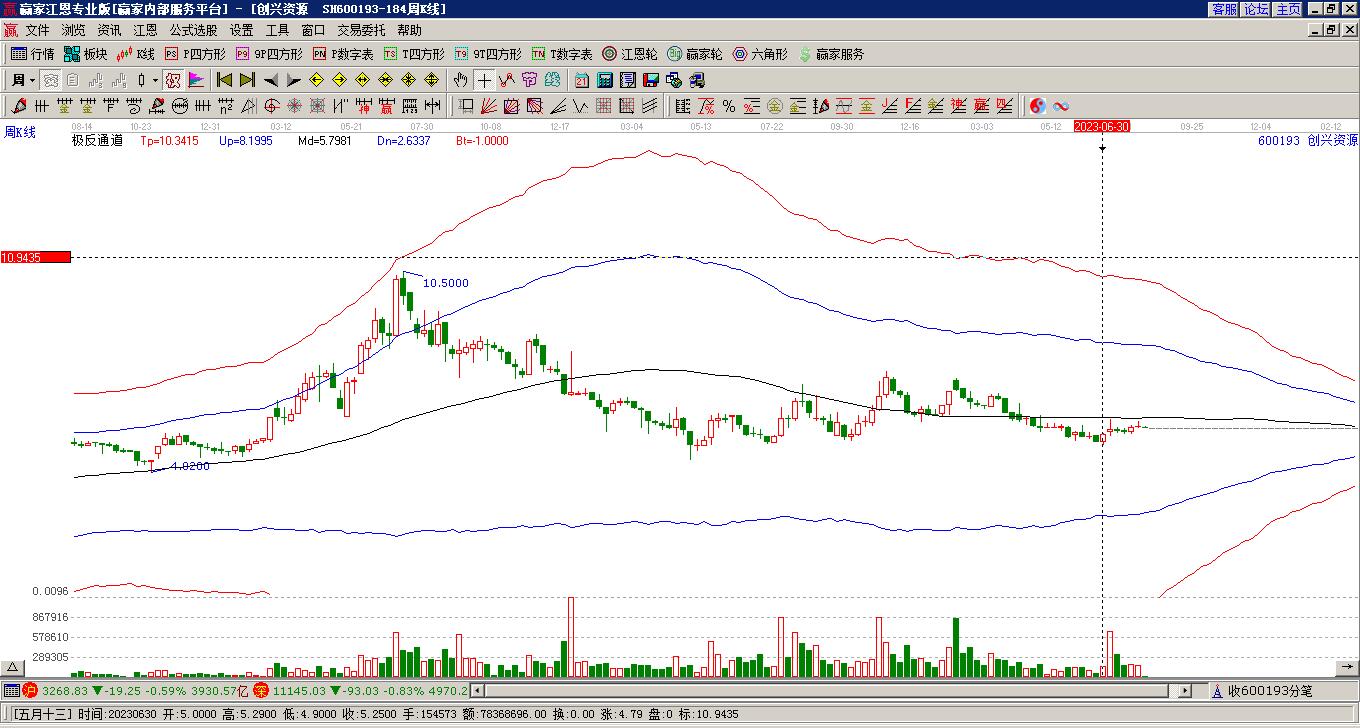Click the yellow diamond left-arrow button
1360x728 pixels.
[x=316, y=80]
